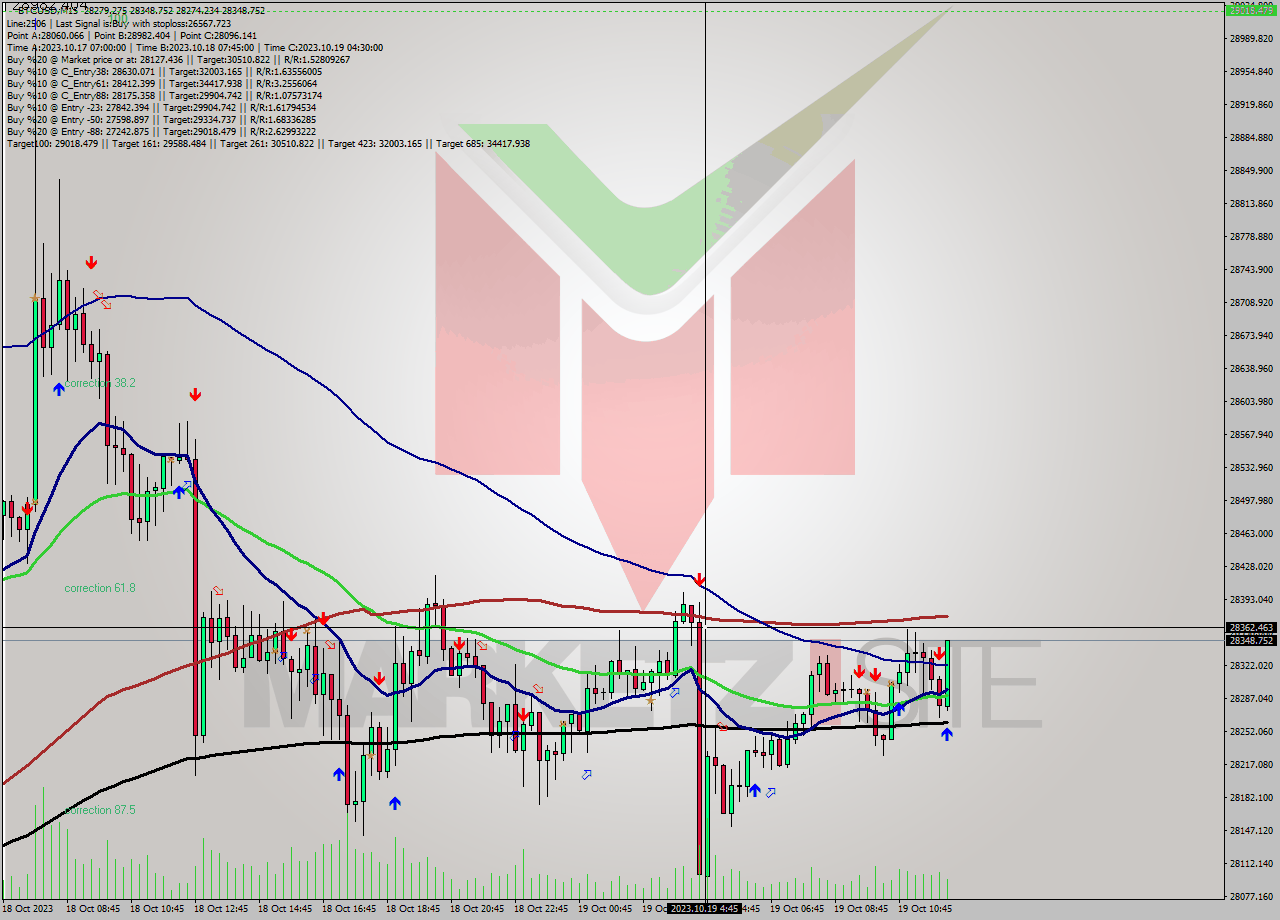Viewport: 1280px width, 920px height.
Task: Click the highlighted 28362.463 crosshair price label
Action: 1250,628
